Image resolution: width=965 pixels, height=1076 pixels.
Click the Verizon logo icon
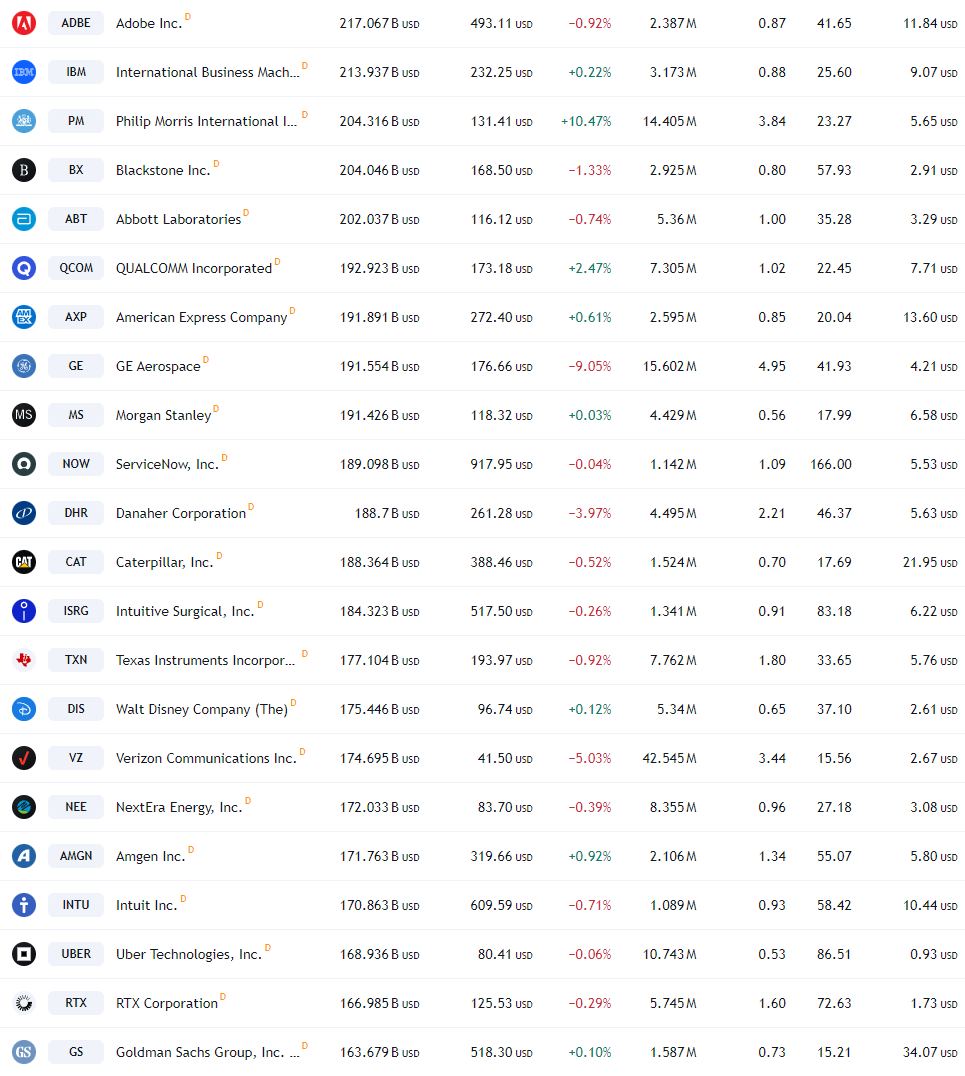(24, 758)
